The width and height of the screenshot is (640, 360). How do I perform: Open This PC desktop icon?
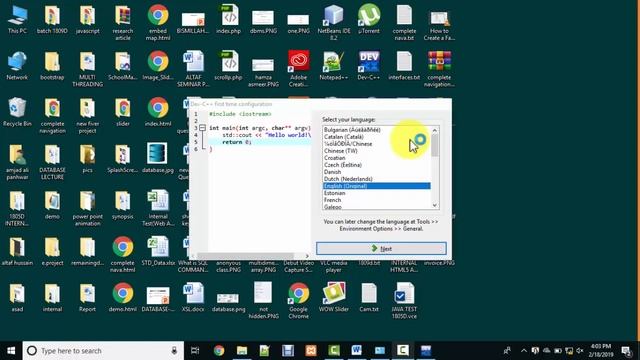coord(17,20)
